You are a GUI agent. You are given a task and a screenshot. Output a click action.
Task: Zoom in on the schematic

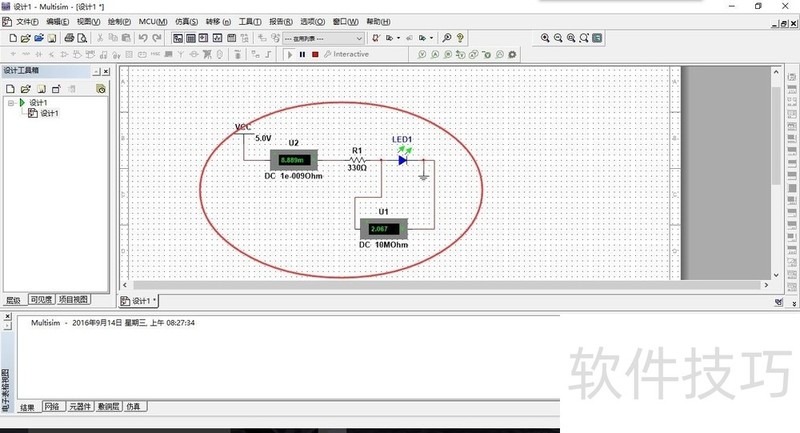coord(545,38)
